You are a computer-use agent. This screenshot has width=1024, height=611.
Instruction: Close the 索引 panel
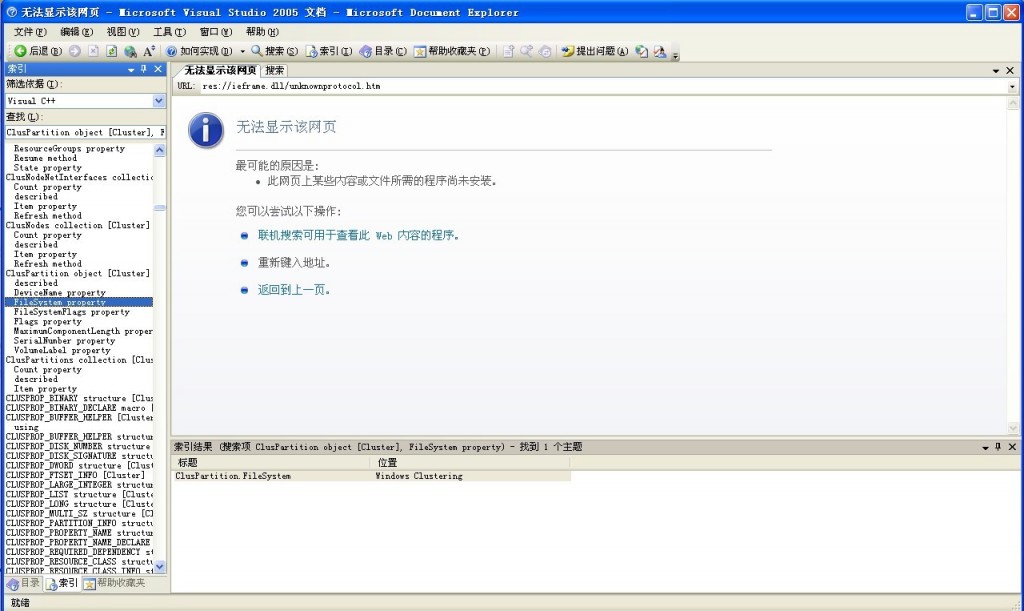[158, 69]
